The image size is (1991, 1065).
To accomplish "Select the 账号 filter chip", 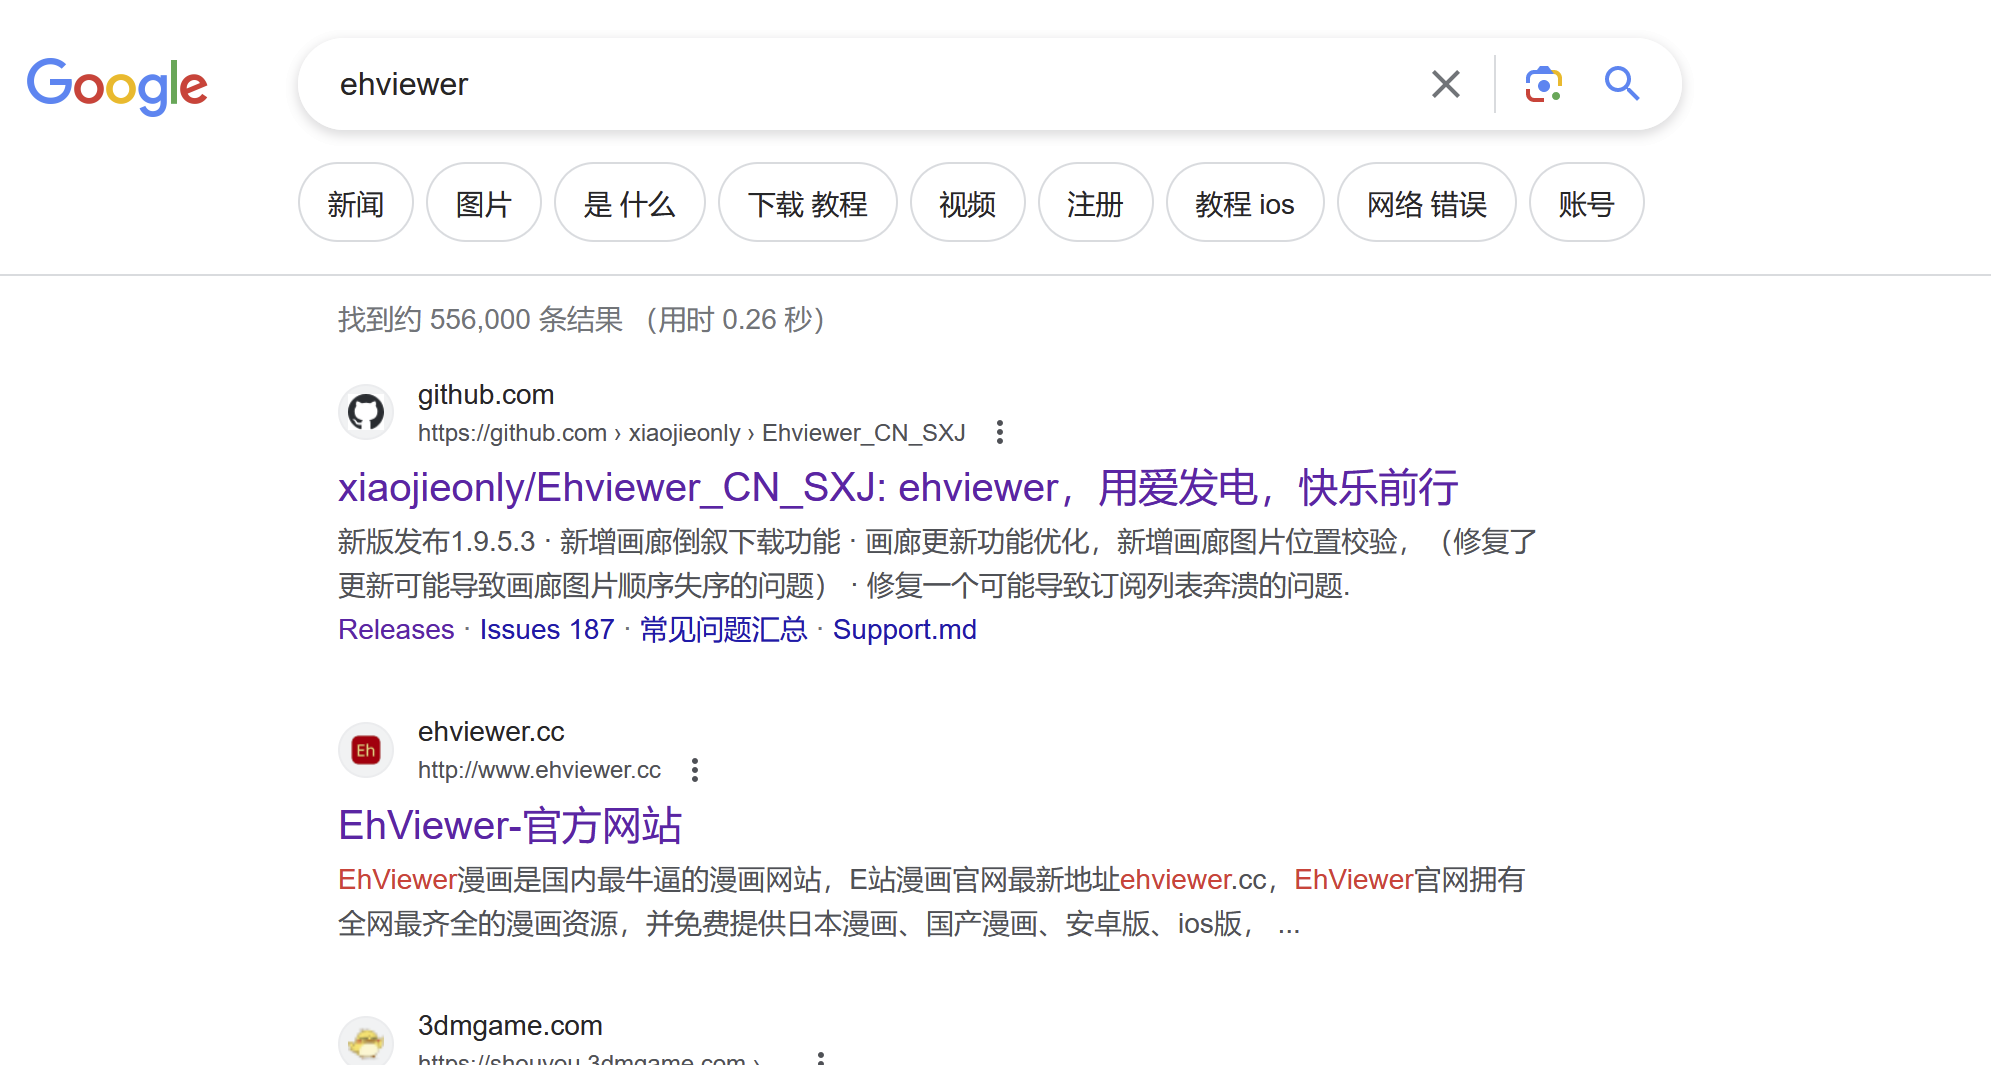I will pos(1586,203).
